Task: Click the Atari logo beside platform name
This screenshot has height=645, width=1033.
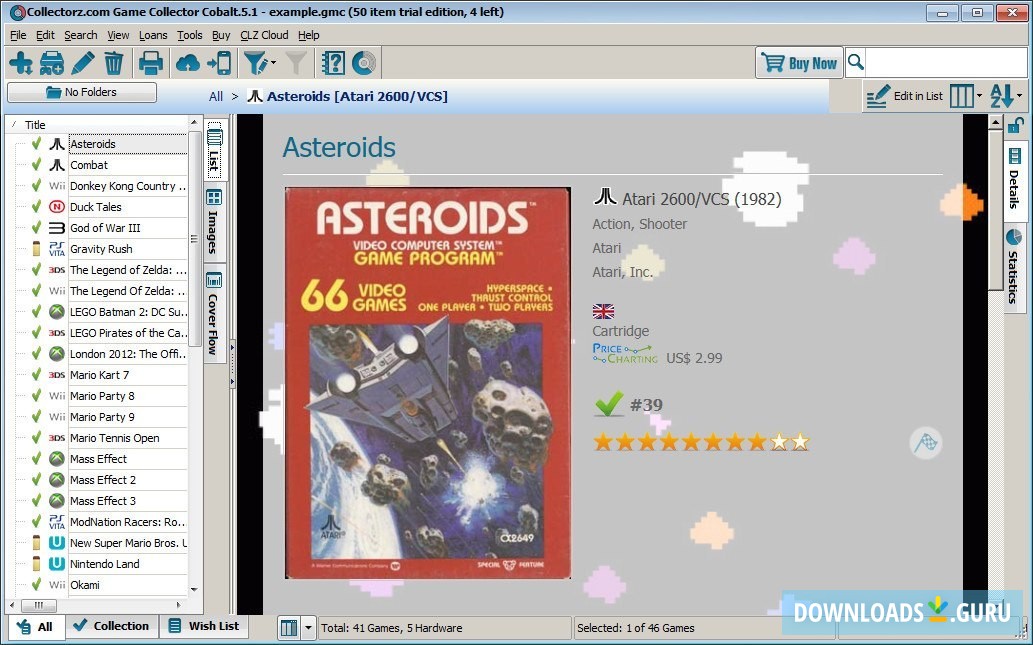Action: pos(605,197)
